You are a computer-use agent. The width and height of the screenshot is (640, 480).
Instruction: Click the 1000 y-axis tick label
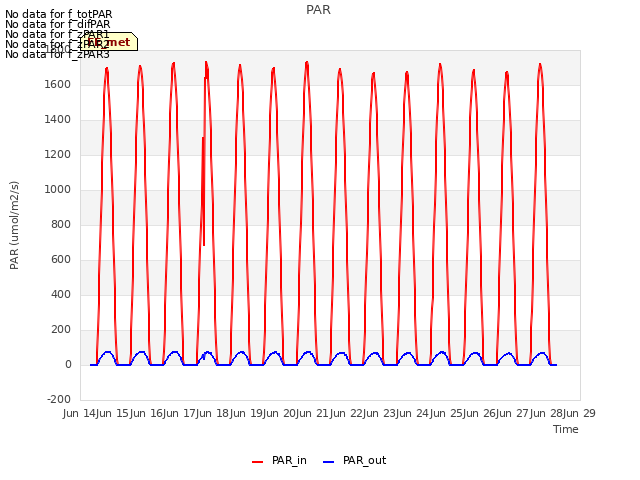click(x=58, y=190)
